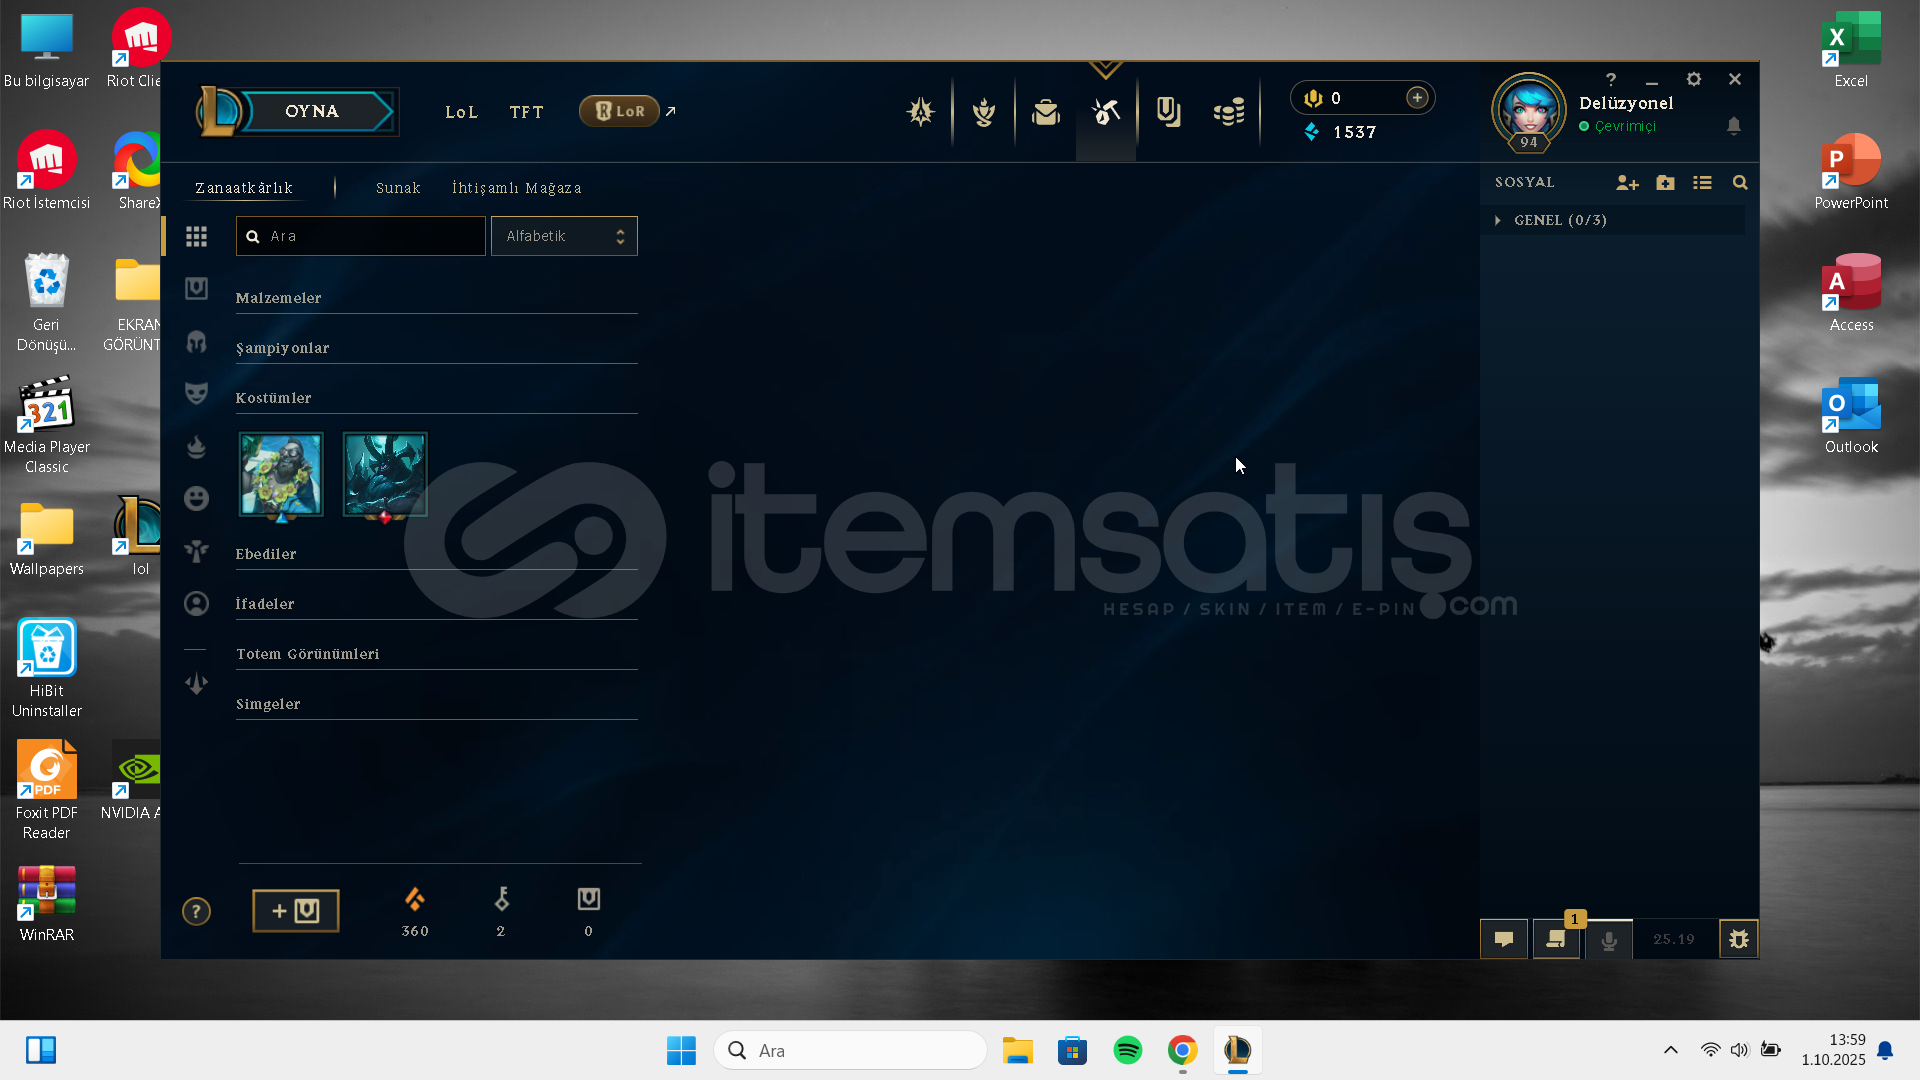Screen dimensions: 1920x1080
Task: Expand the GENEL (0/3) friend group
Action: tap(1560, 220)
